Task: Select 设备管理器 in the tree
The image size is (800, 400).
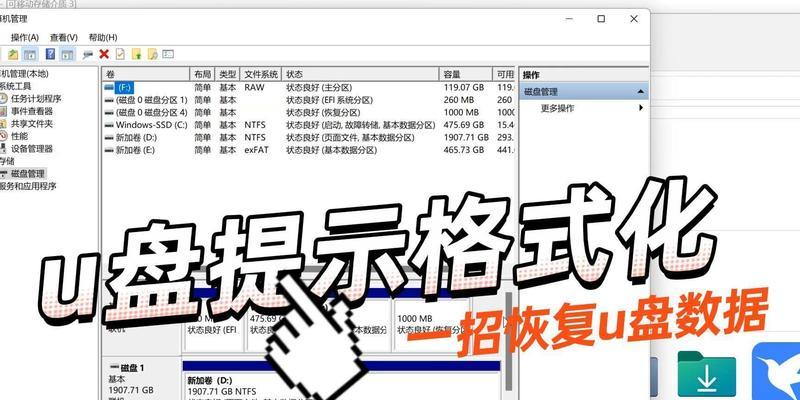Action: tap(32, 149)
